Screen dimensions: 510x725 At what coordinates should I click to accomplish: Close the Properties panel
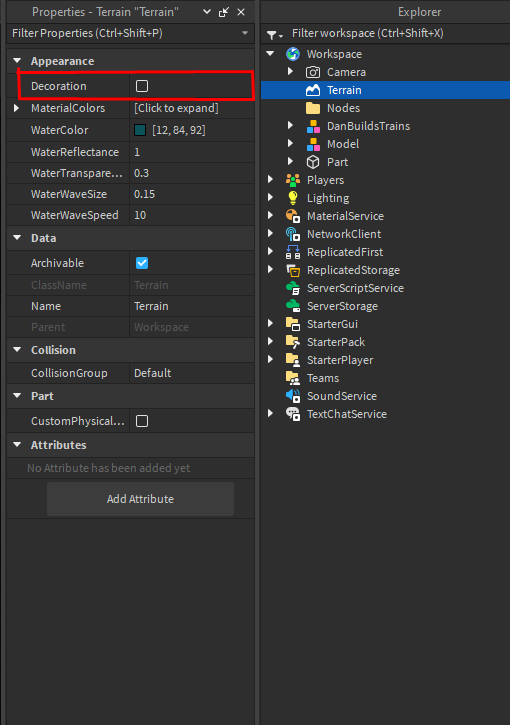pos(241,12)
